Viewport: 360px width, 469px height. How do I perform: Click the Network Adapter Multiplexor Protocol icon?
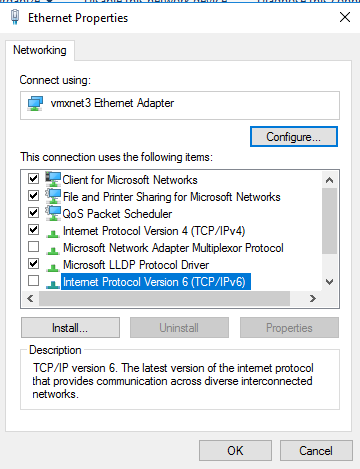[53, 250]
